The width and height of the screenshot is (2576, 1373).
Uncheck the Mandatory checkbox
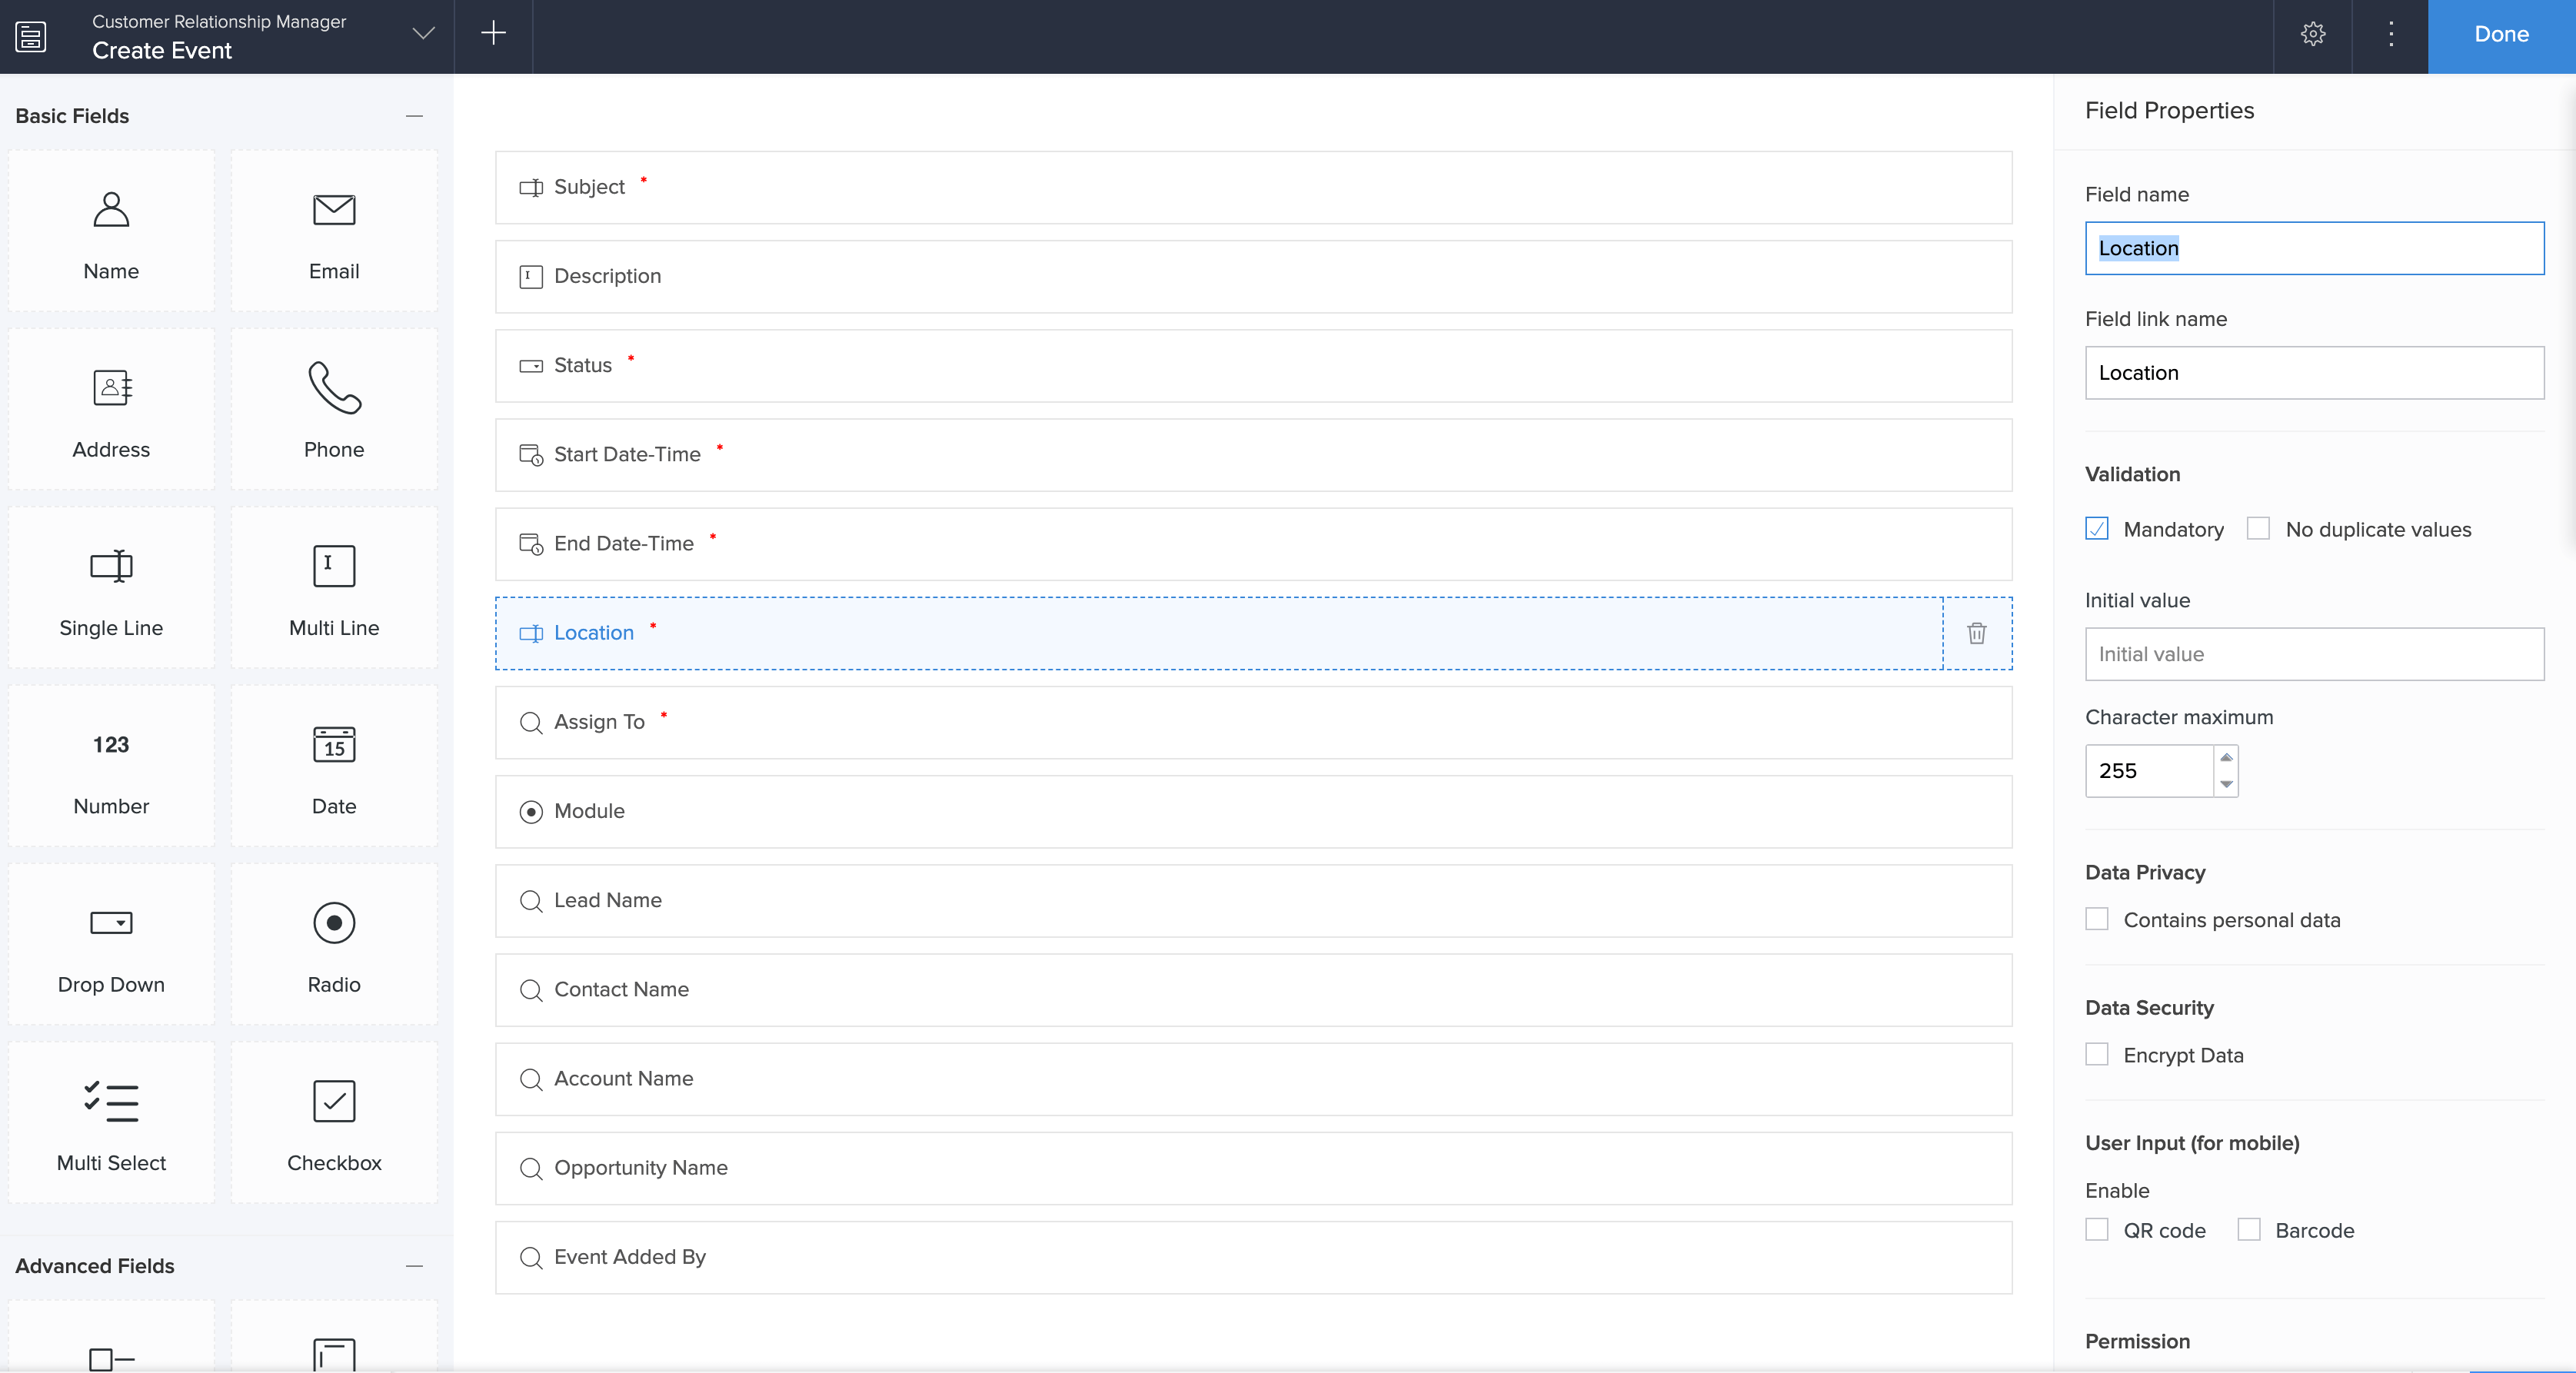(2097, 529)
